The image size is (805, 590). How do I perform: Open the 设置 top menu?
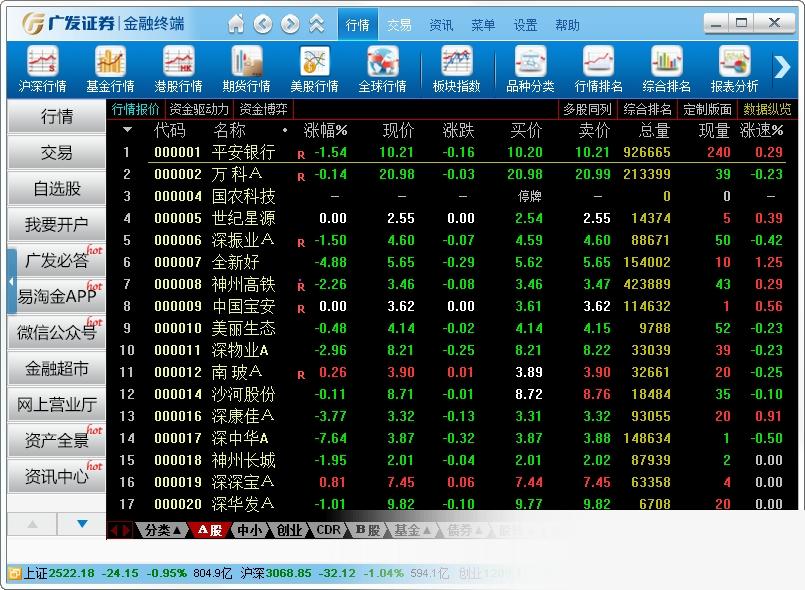tap(525, 25)
